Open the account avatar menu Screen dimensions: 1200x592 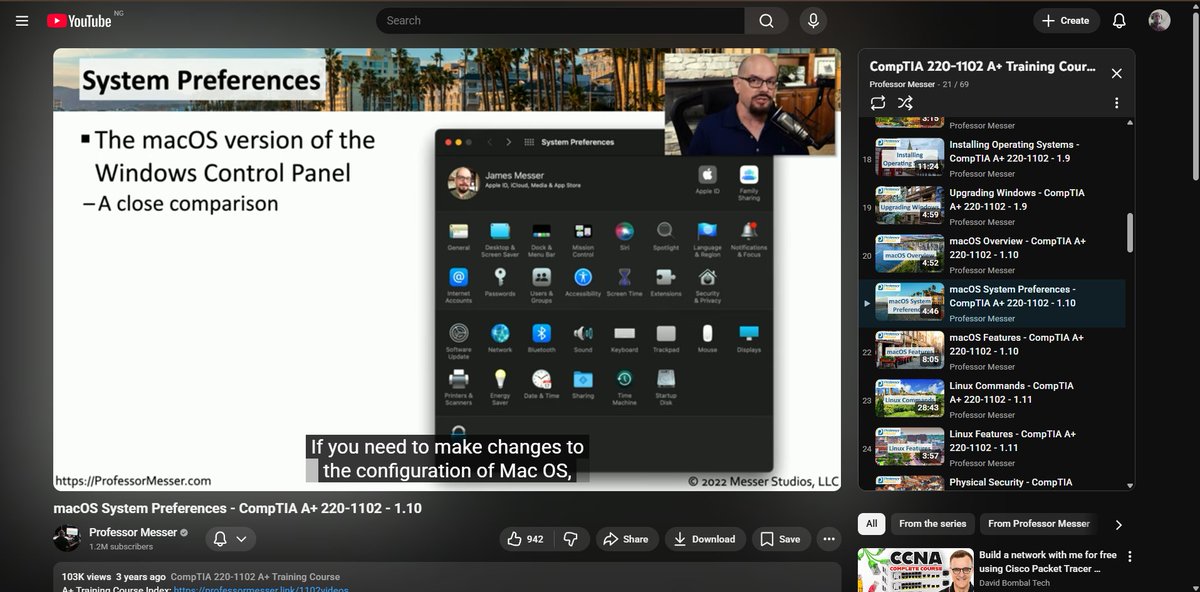(x=1159, y=20)
